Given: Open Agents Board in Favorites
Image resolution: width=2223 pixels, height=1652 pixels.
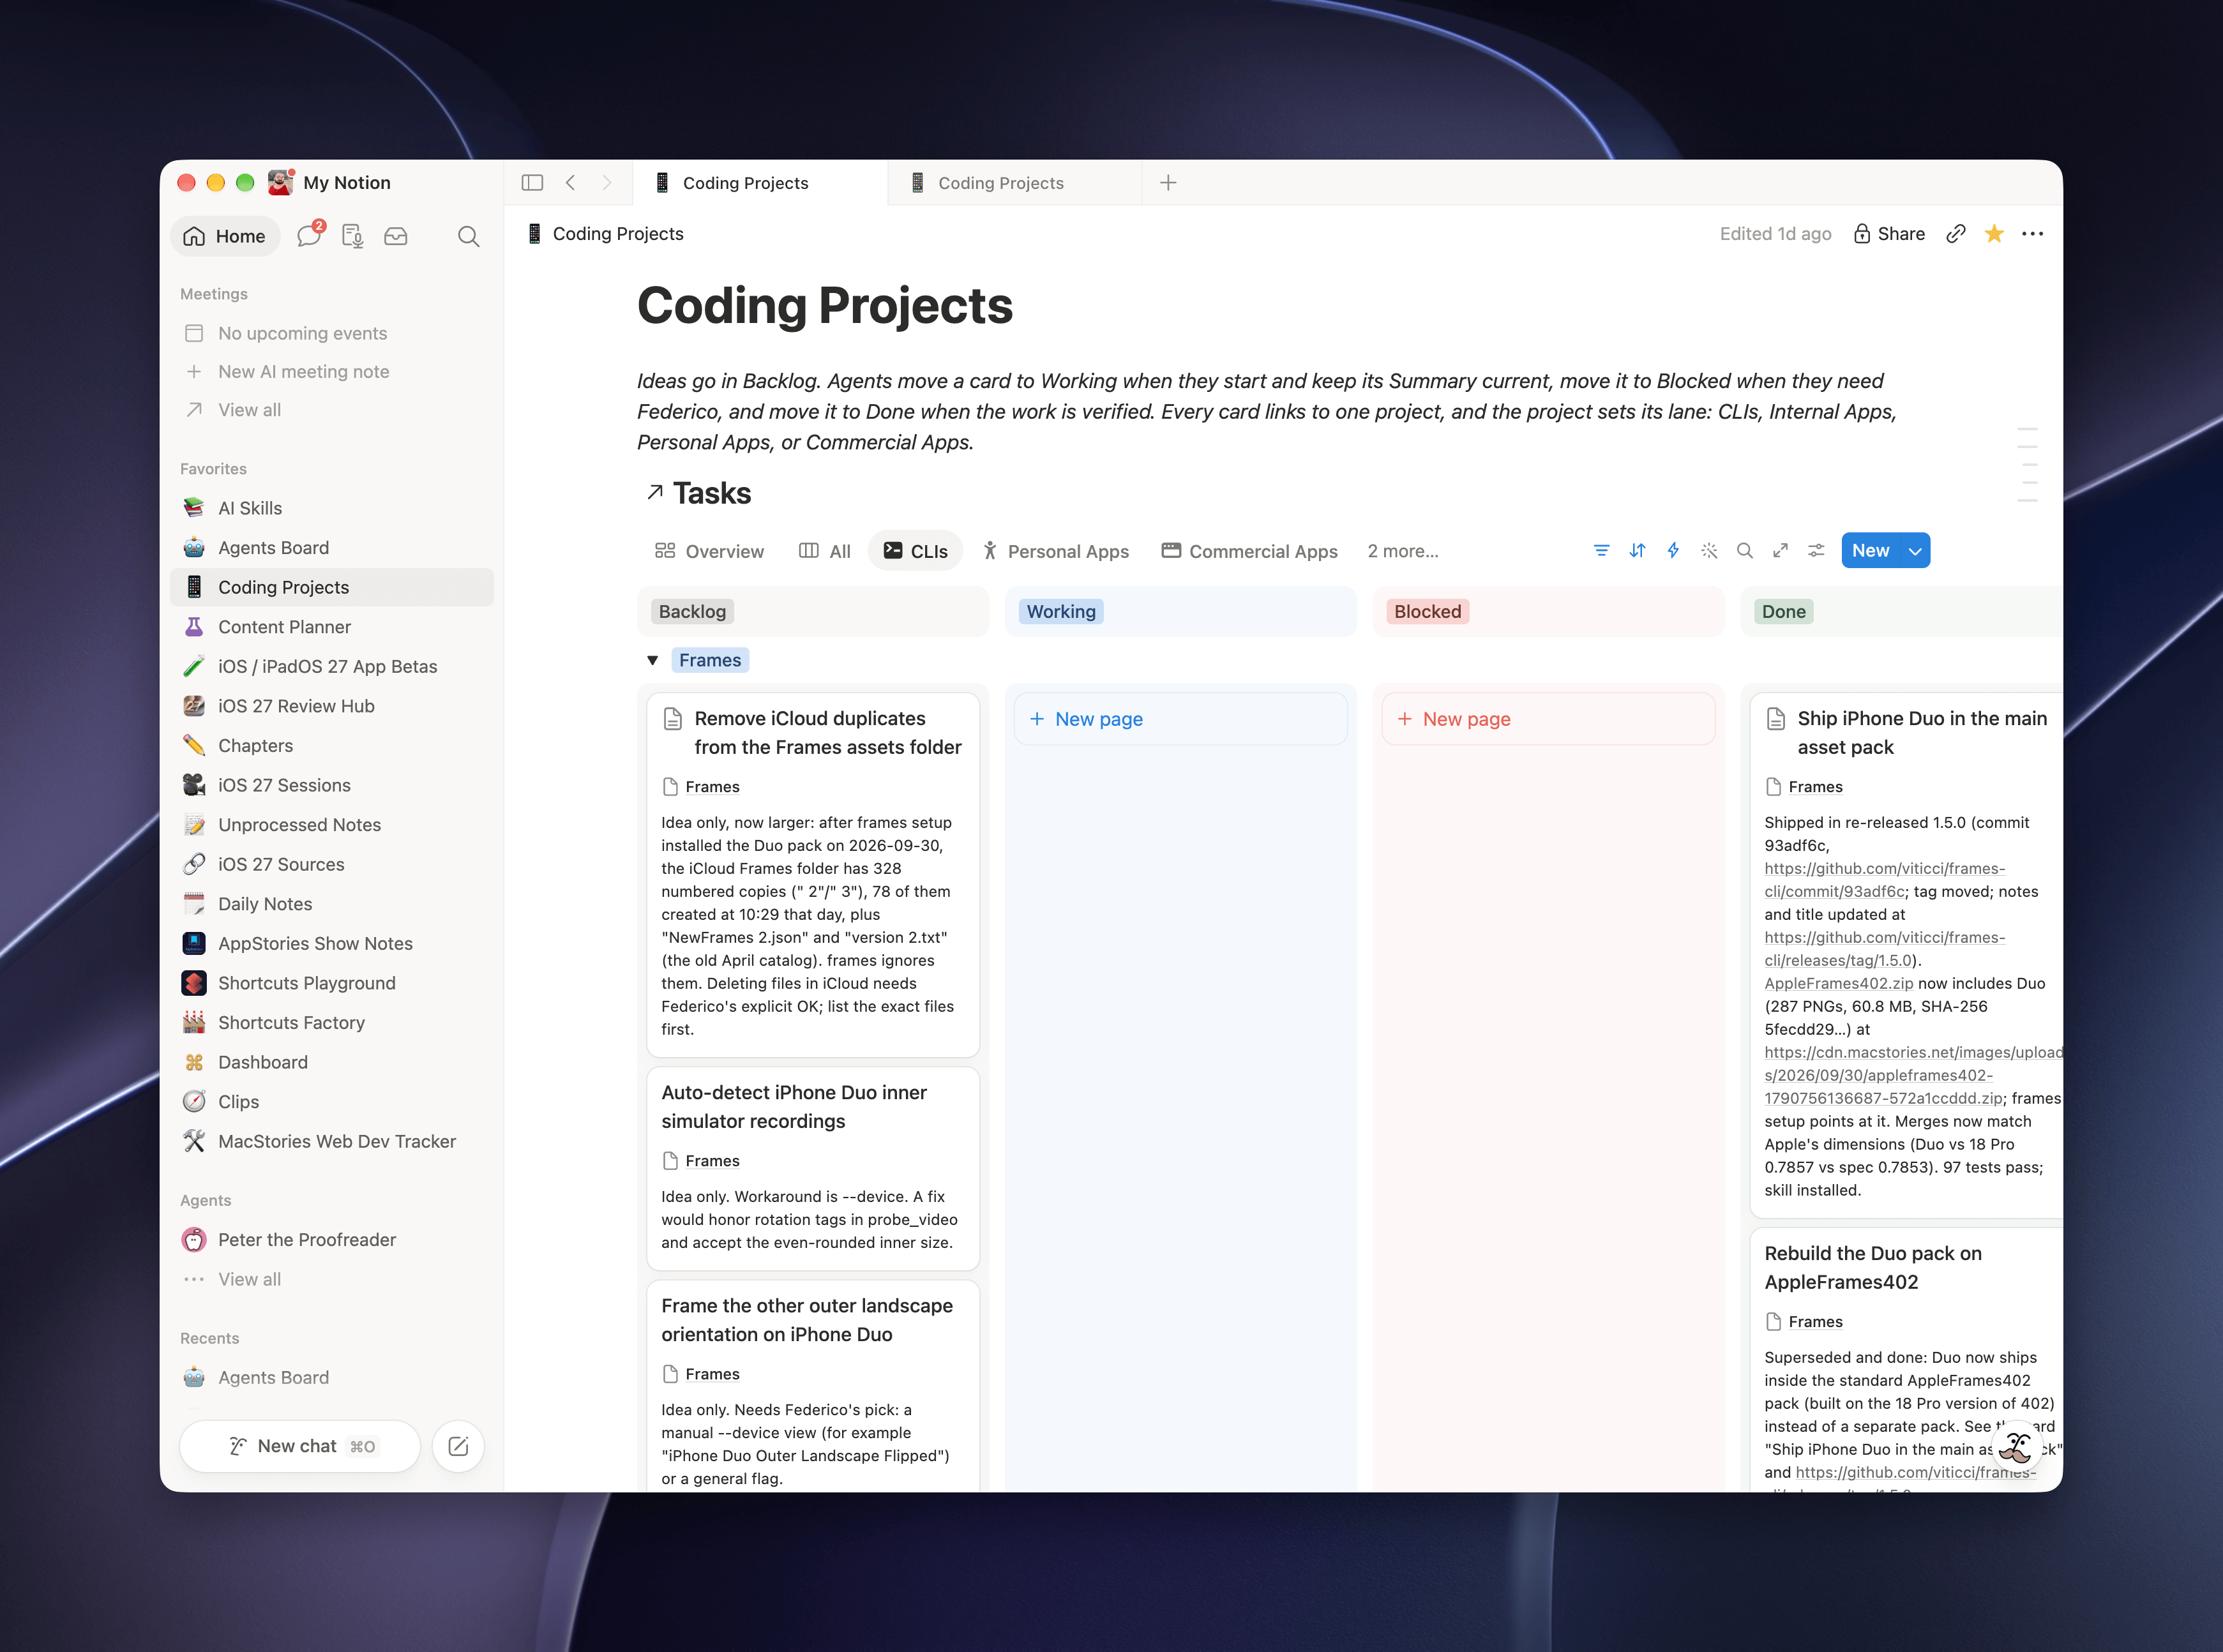Looking at the screenshot, I should click(332, 547).
